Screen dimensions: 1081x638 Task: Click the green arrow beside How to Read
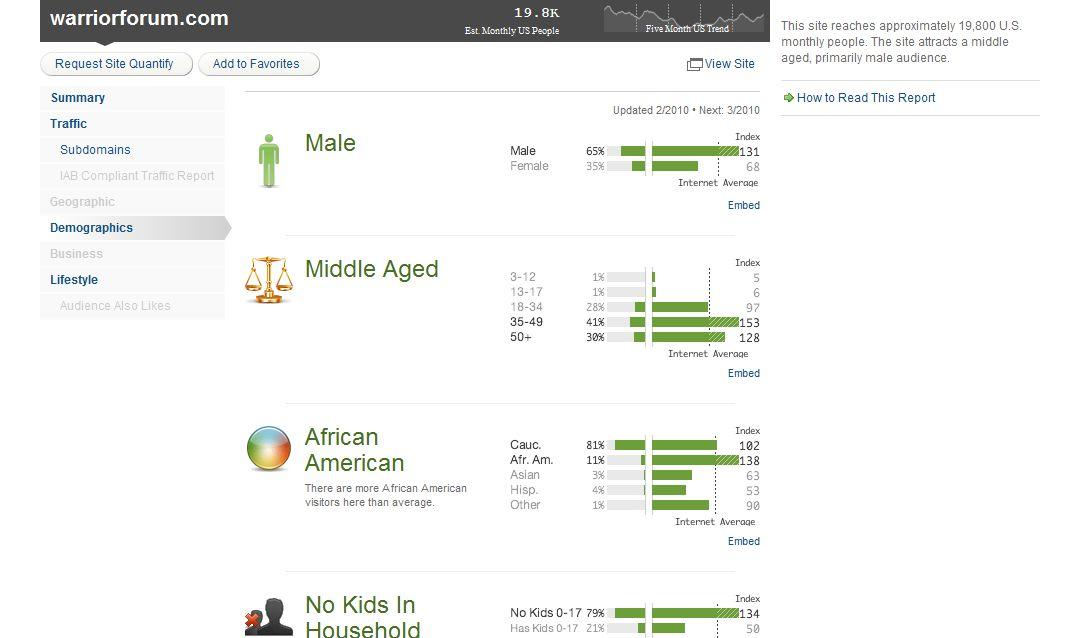788,98
